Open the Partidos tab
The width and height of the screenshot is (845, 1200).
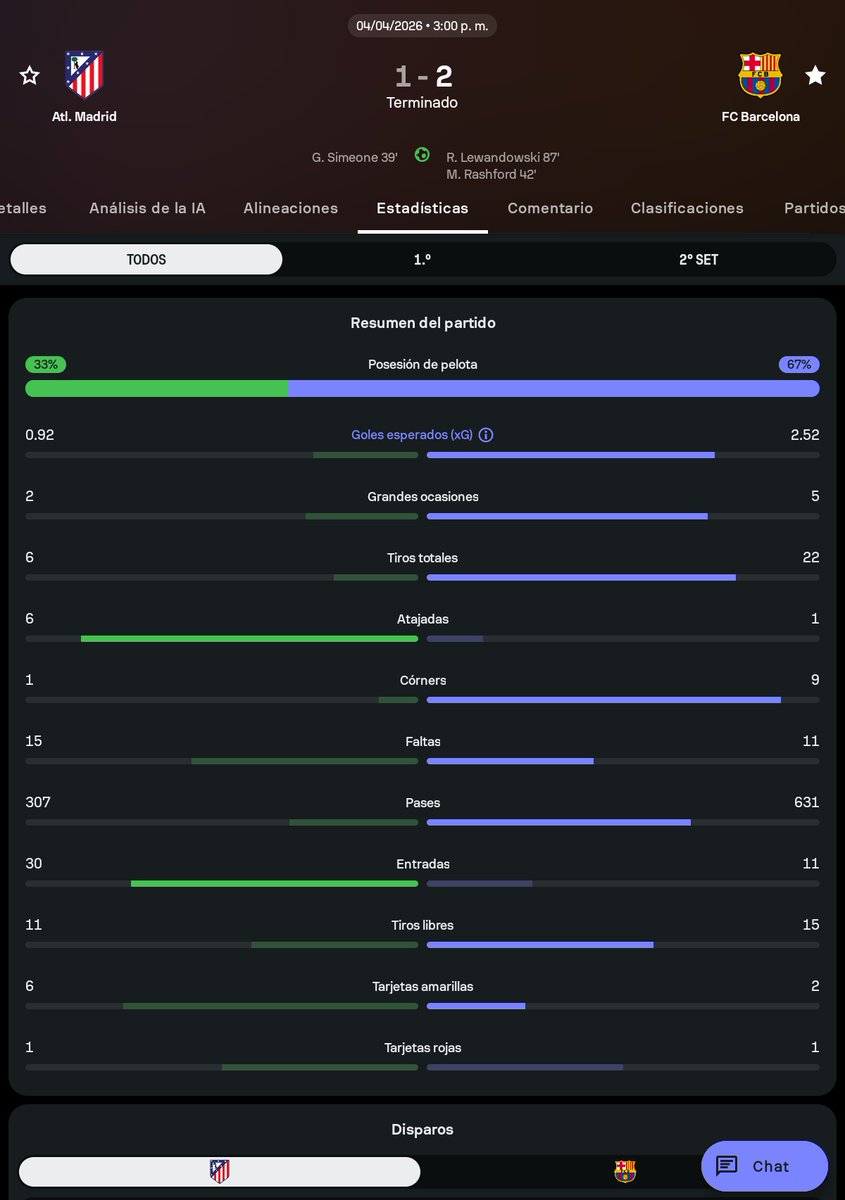814,208
